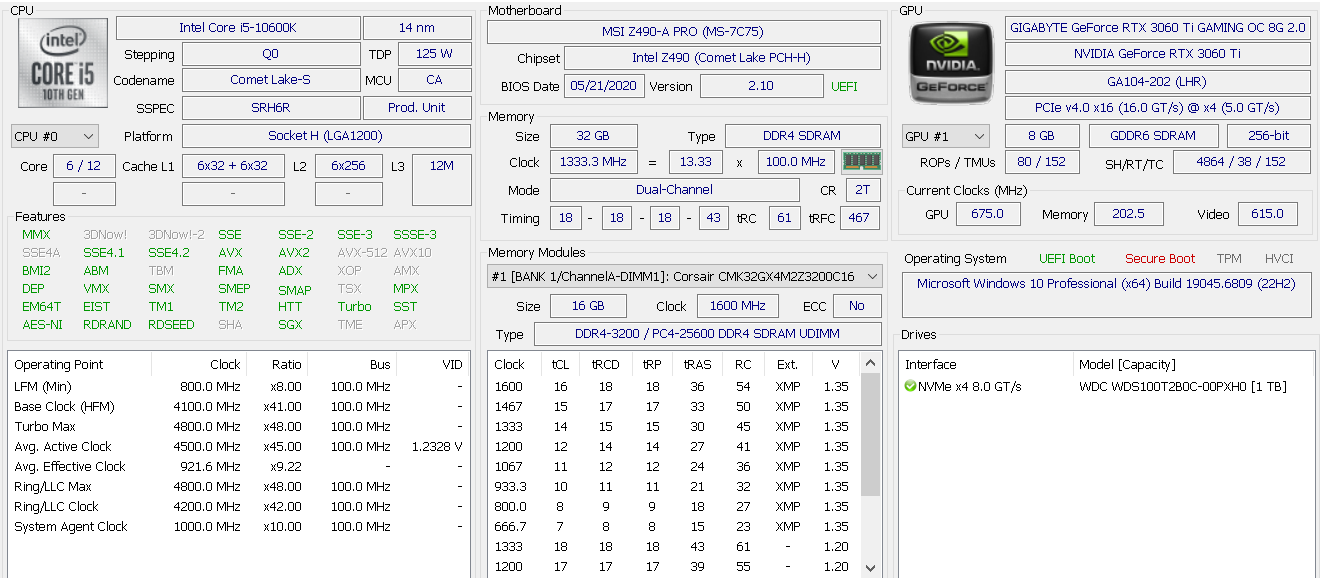
Task: Select the 16 GB module size field
Action: (589, 306)
